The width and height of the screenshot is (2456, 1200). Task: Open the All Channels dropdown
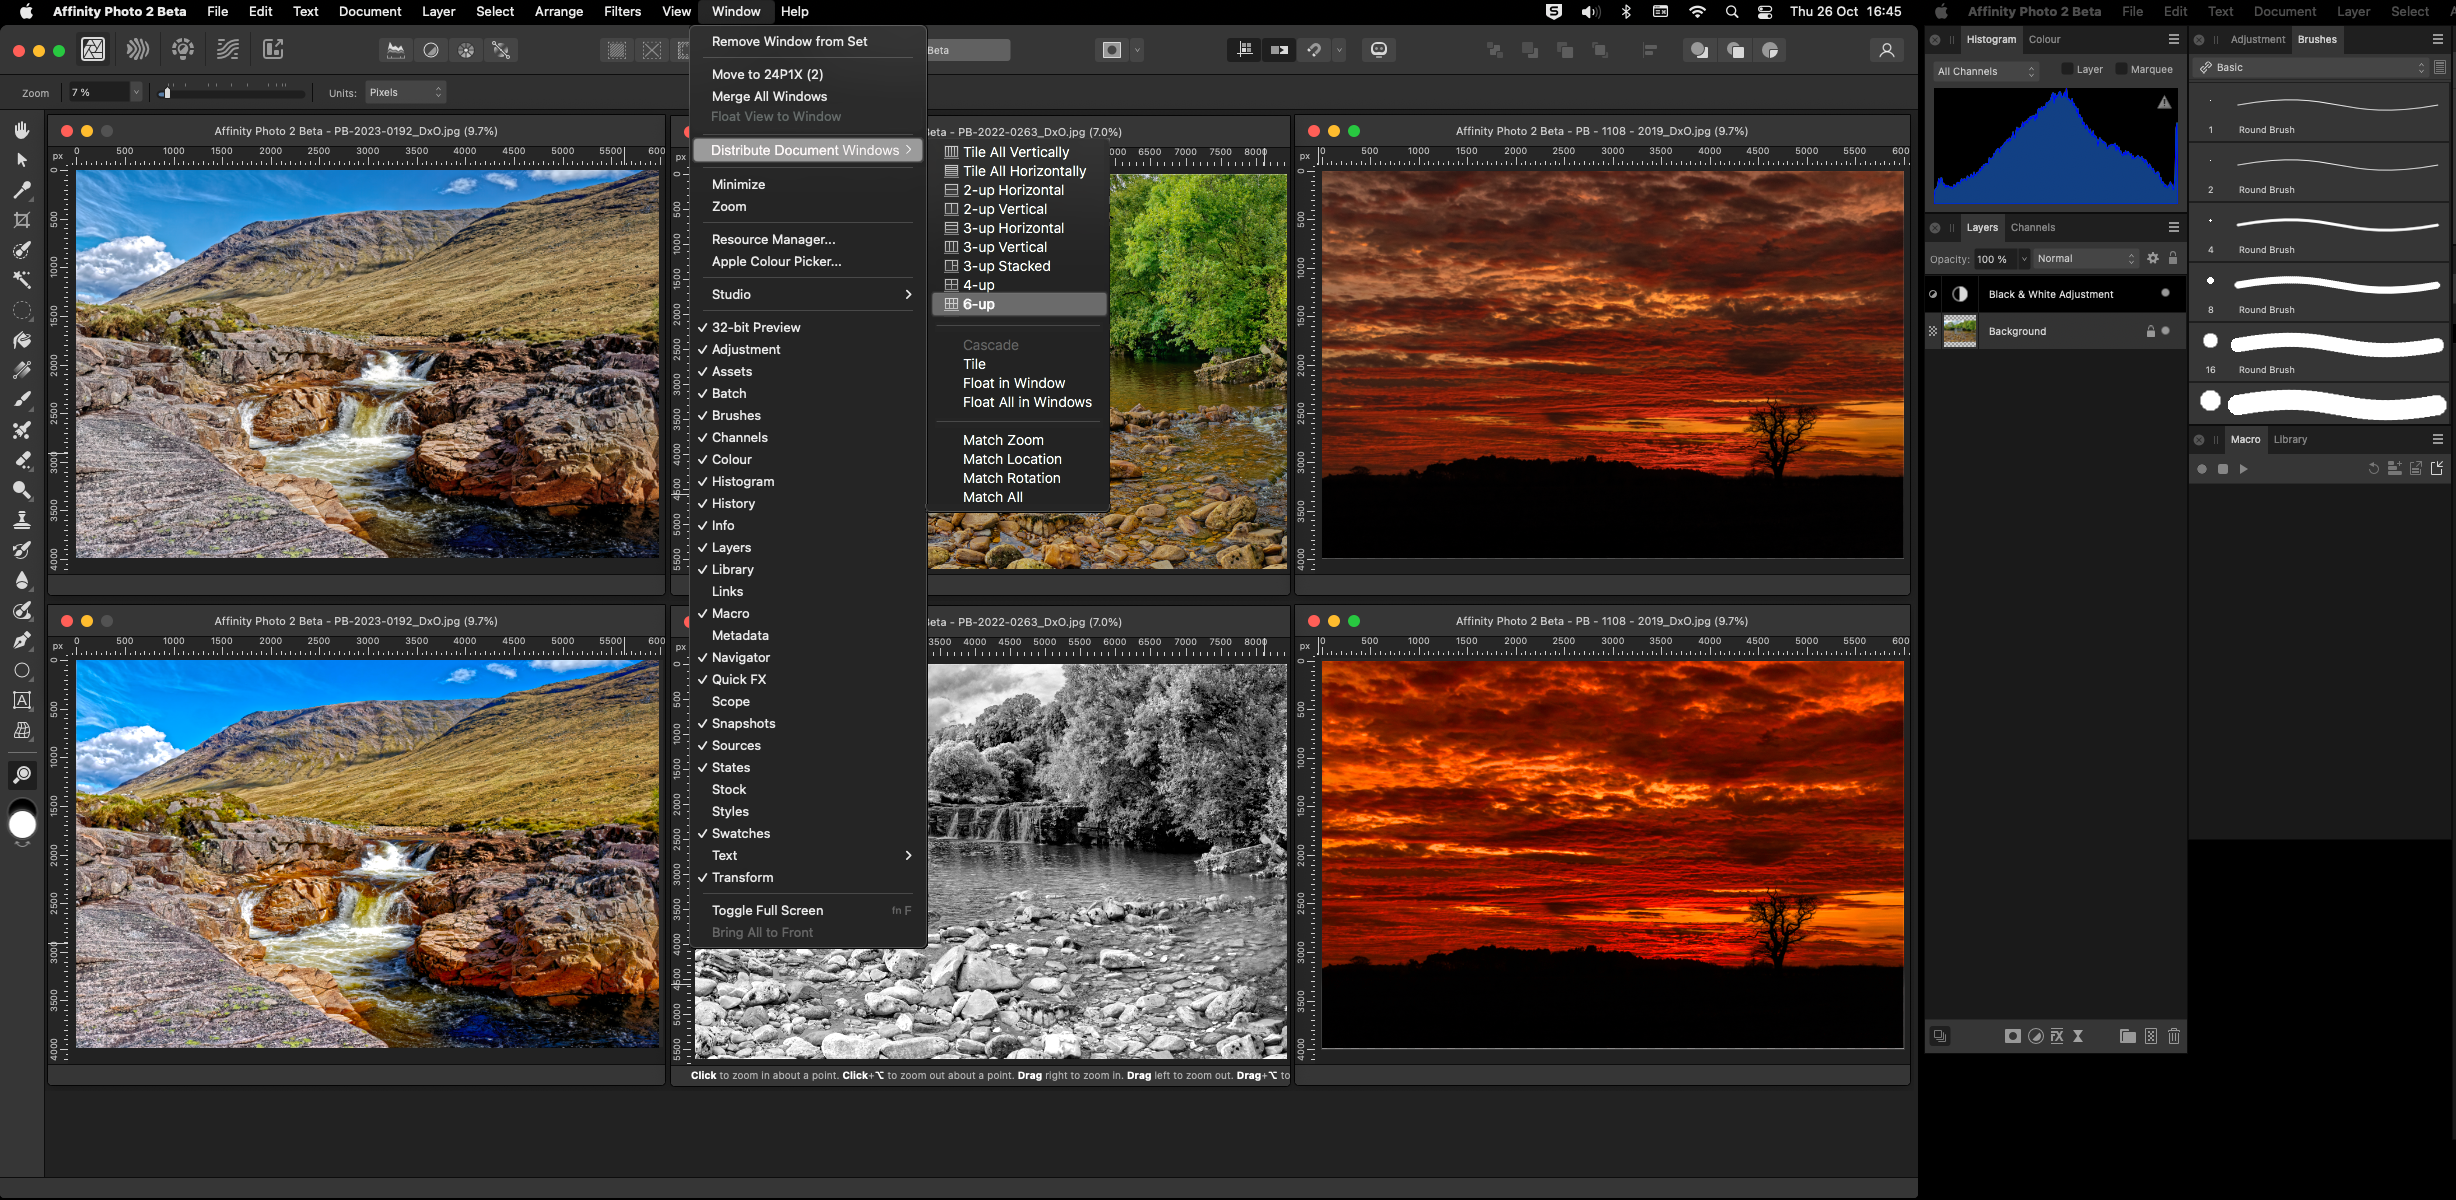pyautogui.click(x=1985, y=71)
